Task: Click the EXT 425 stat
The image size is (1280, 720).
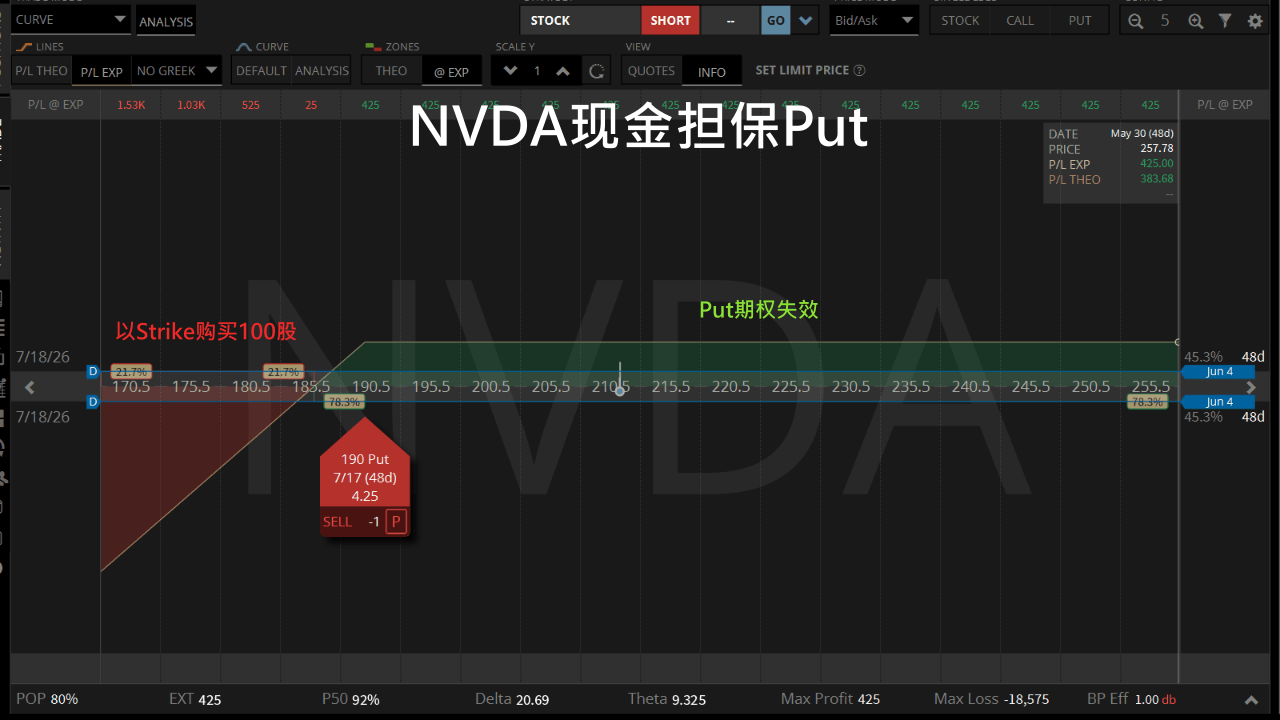Action: click(x=195, y=699)
